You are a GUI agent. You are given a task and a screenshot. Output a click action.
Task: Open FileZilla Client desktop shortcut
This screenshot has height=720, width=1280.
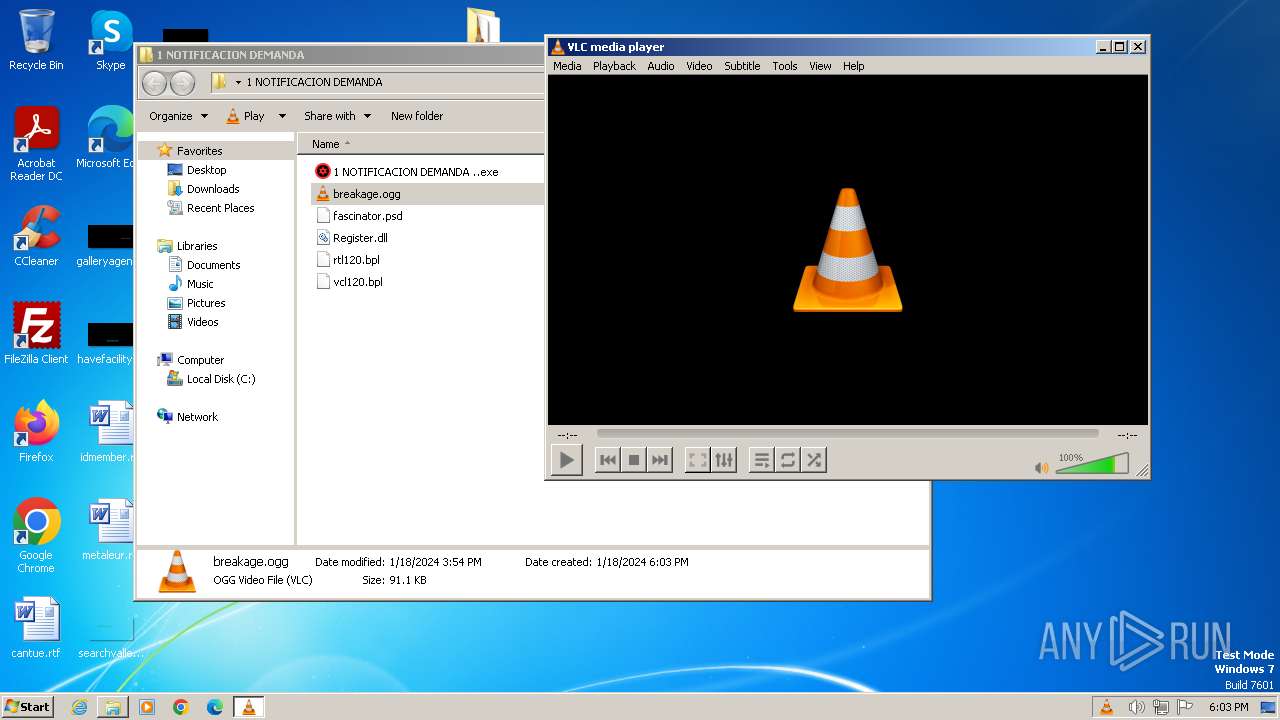tap(36, 333)
